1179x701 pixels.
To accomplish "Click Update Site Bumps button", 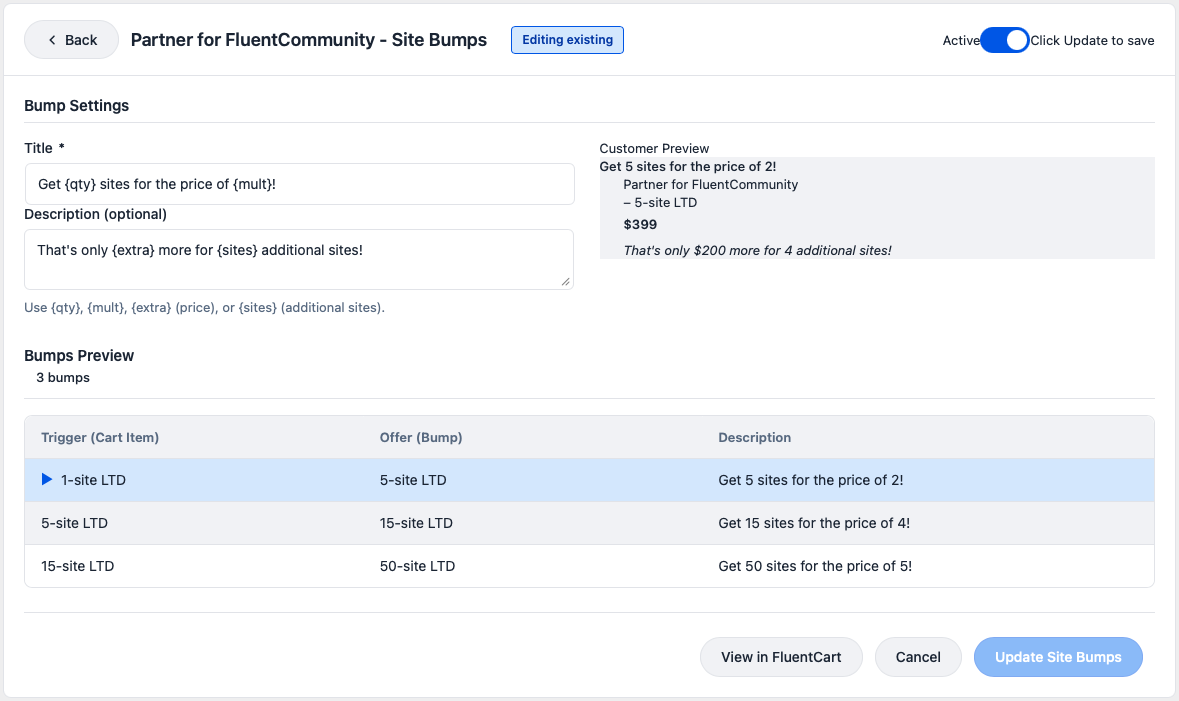I will (1058, 657).
